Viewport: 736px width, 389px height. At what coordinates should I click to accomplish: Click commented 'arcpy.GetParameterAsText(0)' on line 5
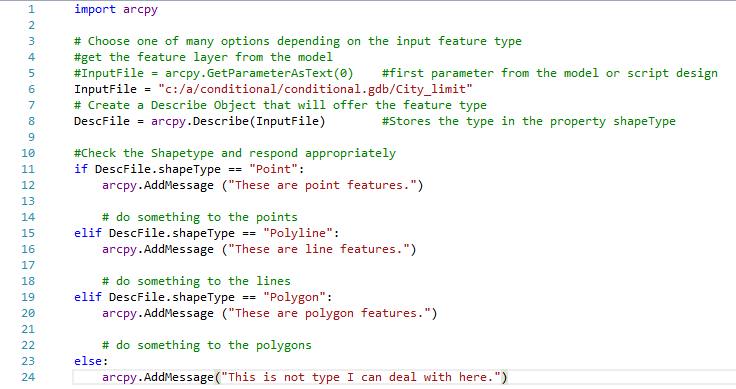tap(259, 73)
